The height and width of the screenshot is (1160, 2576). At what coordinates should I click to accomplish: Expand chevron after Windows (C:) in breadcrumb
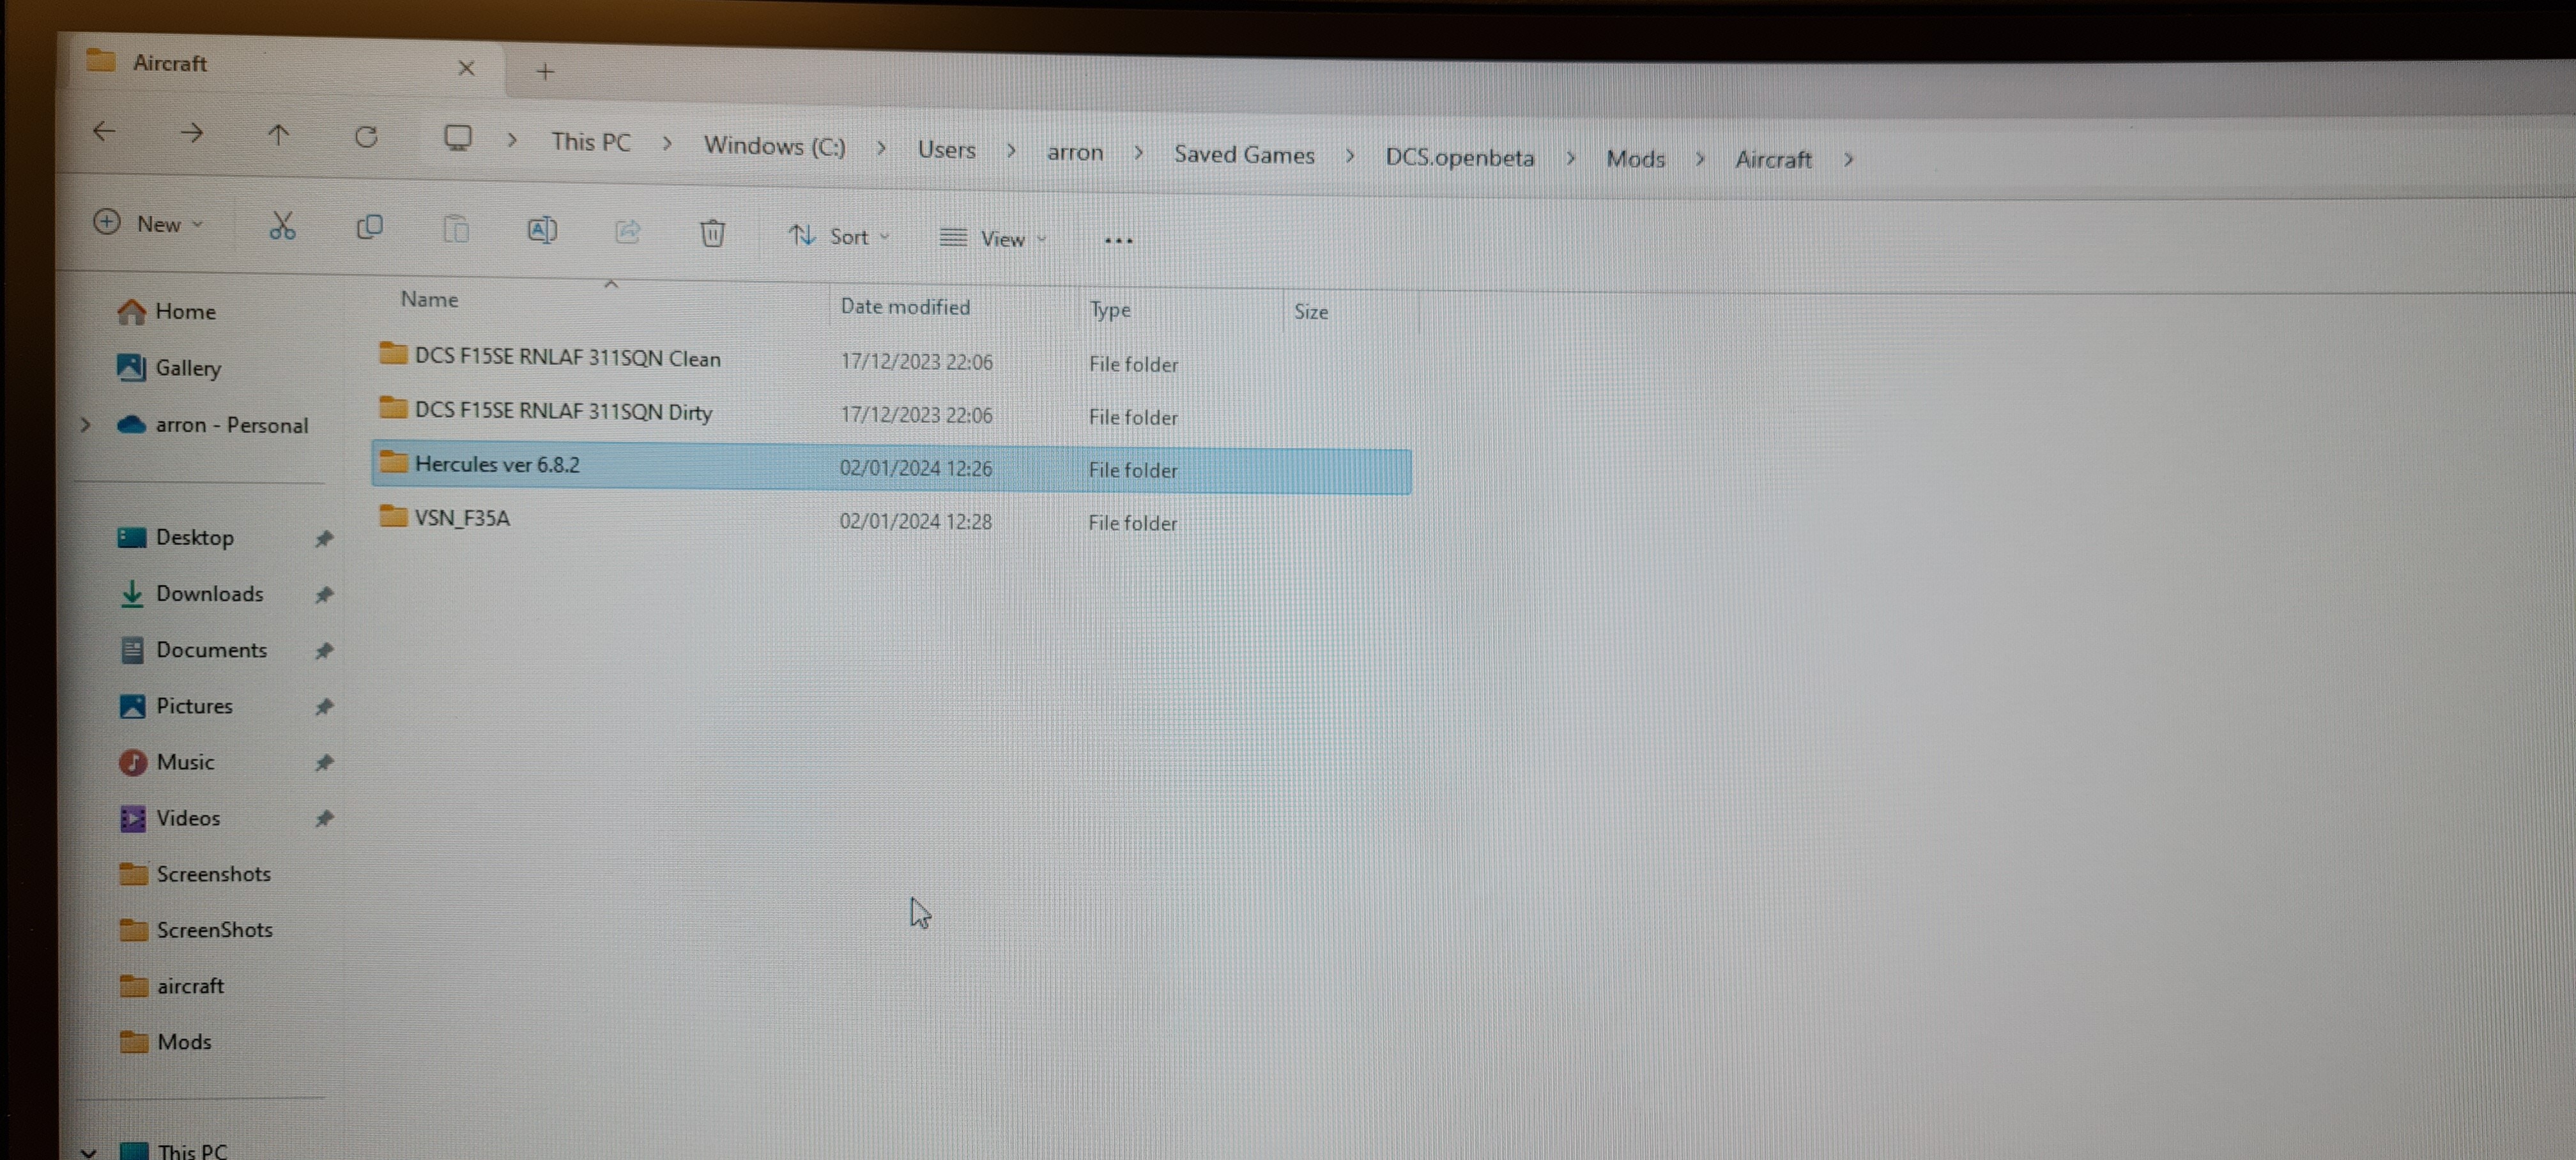click(x=881, y=148)
